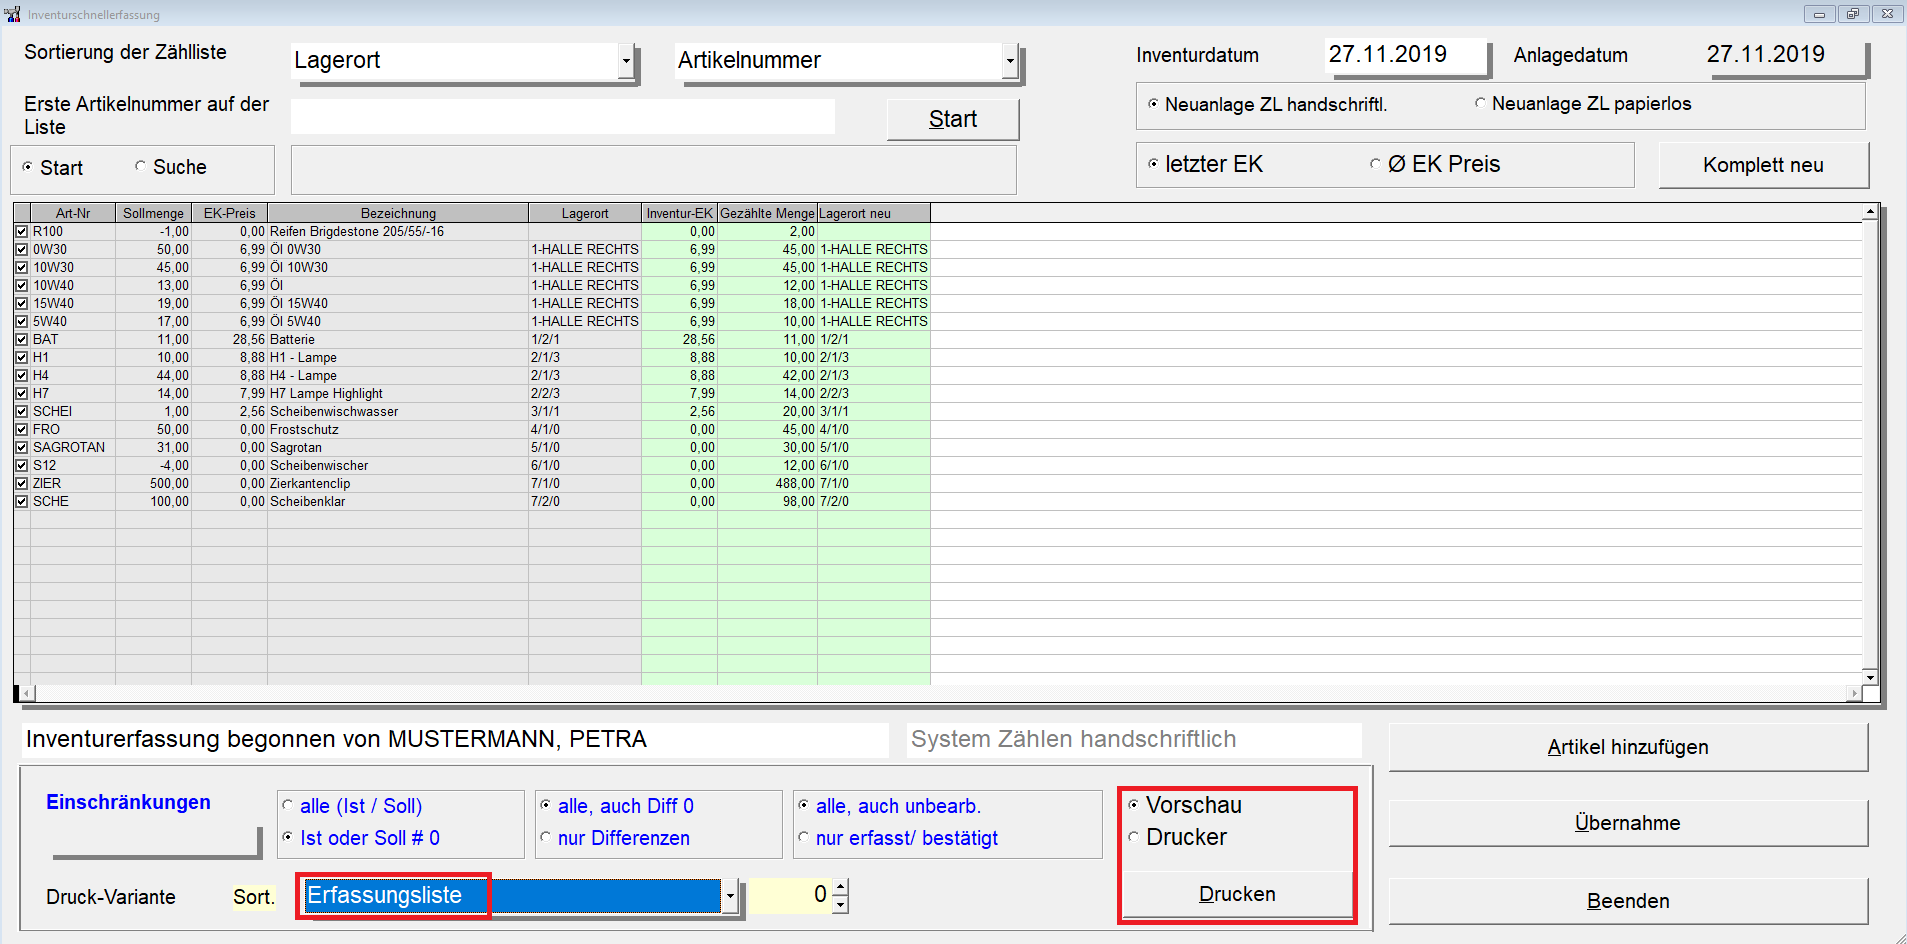Select alle, auch Diff 0 option
Image resolution: width=1907 pixels, height=944 pixels.
pos(546,805)
